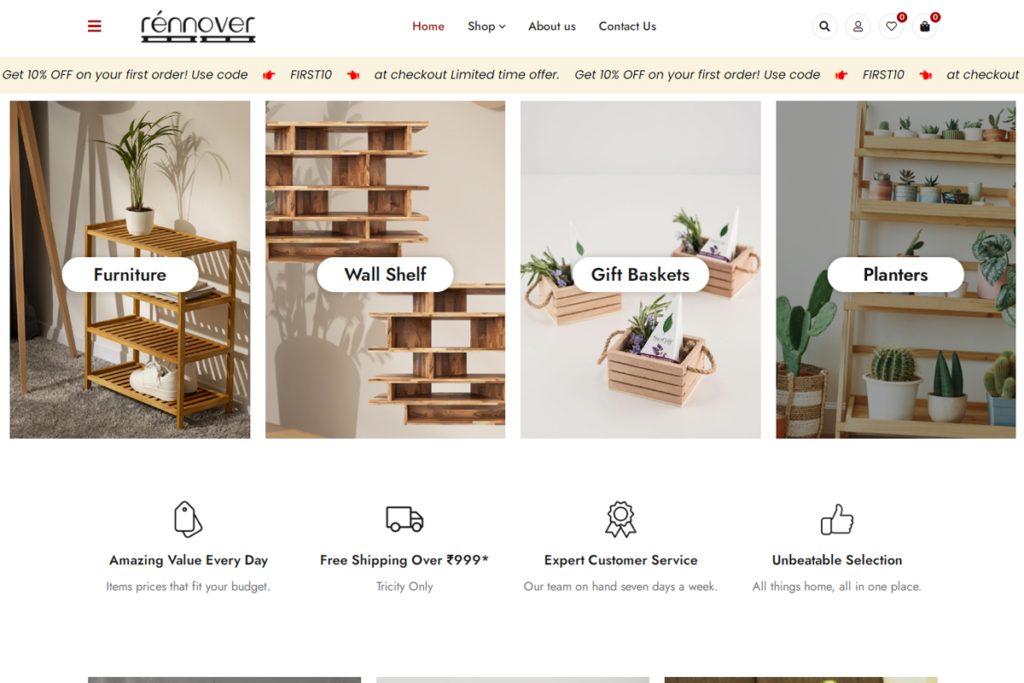Viewport: 1024px width, 683px height.
Task: Click the Expert Customer Service heading
Action: 621,560
